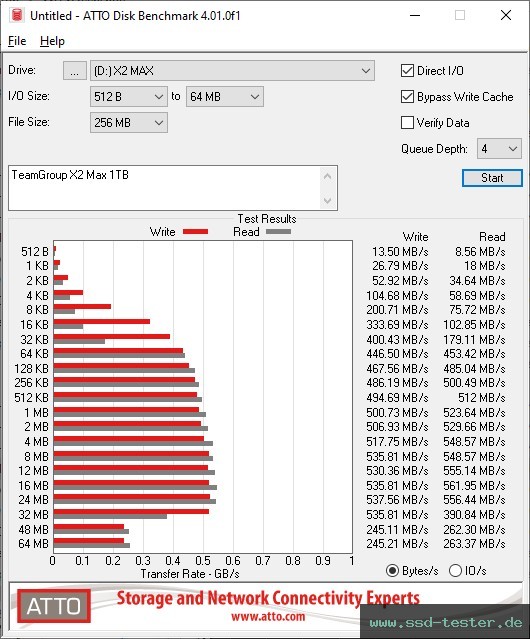This screenshot has width=530, height=639.
Task: Click the Write column header in results
Action: click(x=416, y=237)
